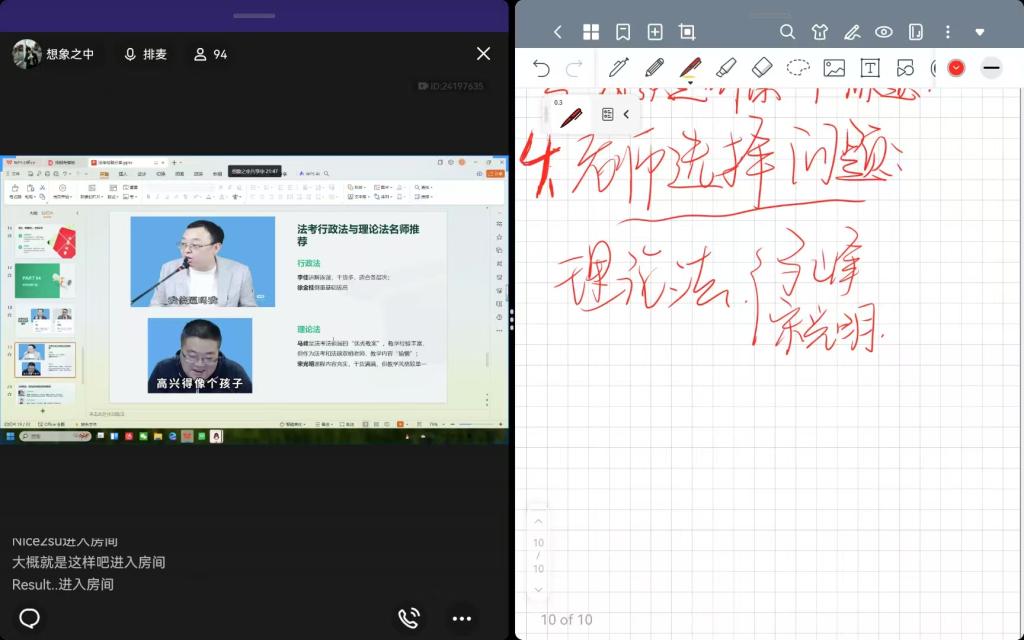Toggle bookmark for current page
Screen dimensions: 1024x640
coord(623,32)
